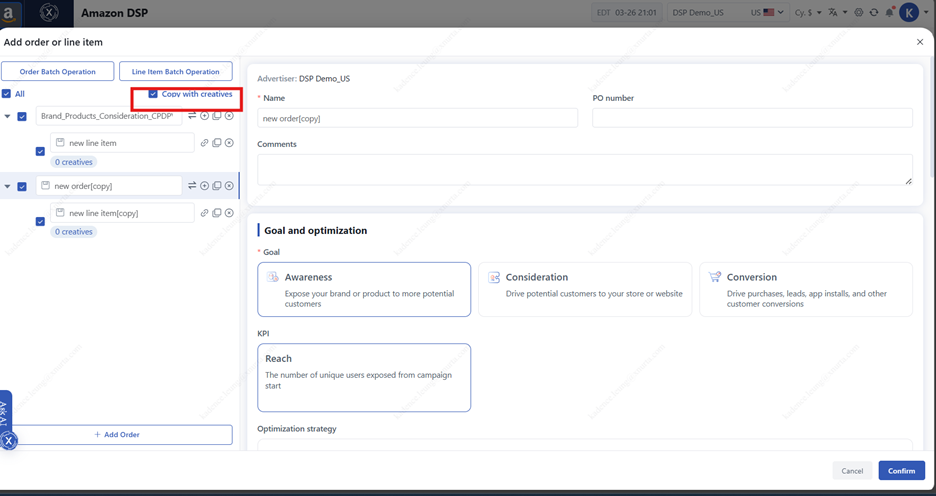The height and width of the screenshot is (496, 936).
Task: Click the Confirm button
Action: tap(901, 471)
